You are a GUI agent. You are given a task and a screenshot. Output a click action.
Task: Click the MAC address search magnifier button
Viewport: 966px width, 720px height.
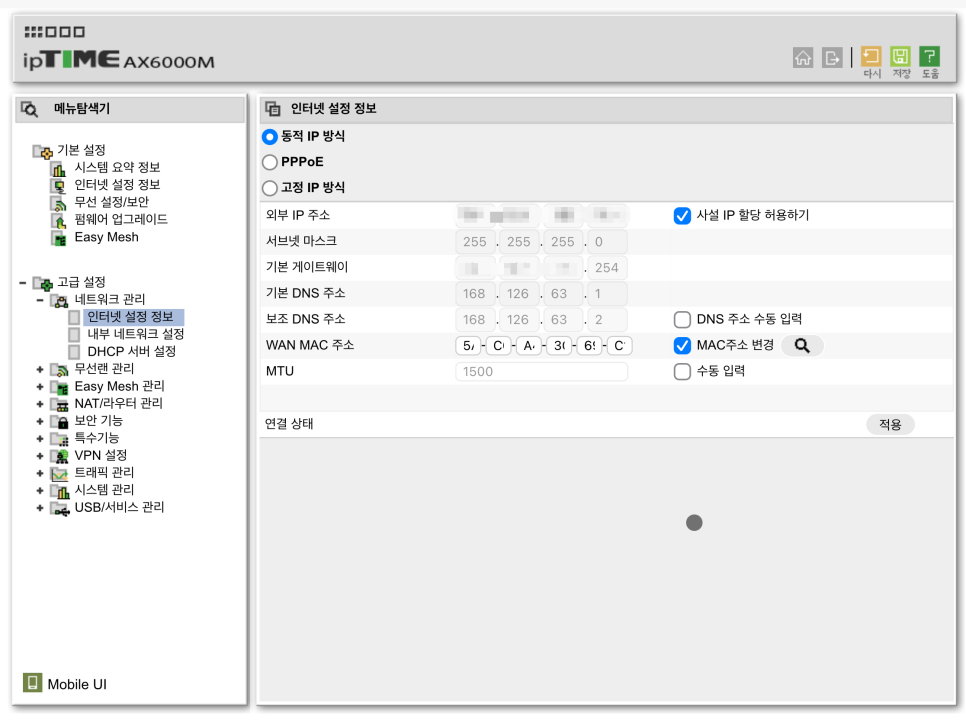point(802,346)
